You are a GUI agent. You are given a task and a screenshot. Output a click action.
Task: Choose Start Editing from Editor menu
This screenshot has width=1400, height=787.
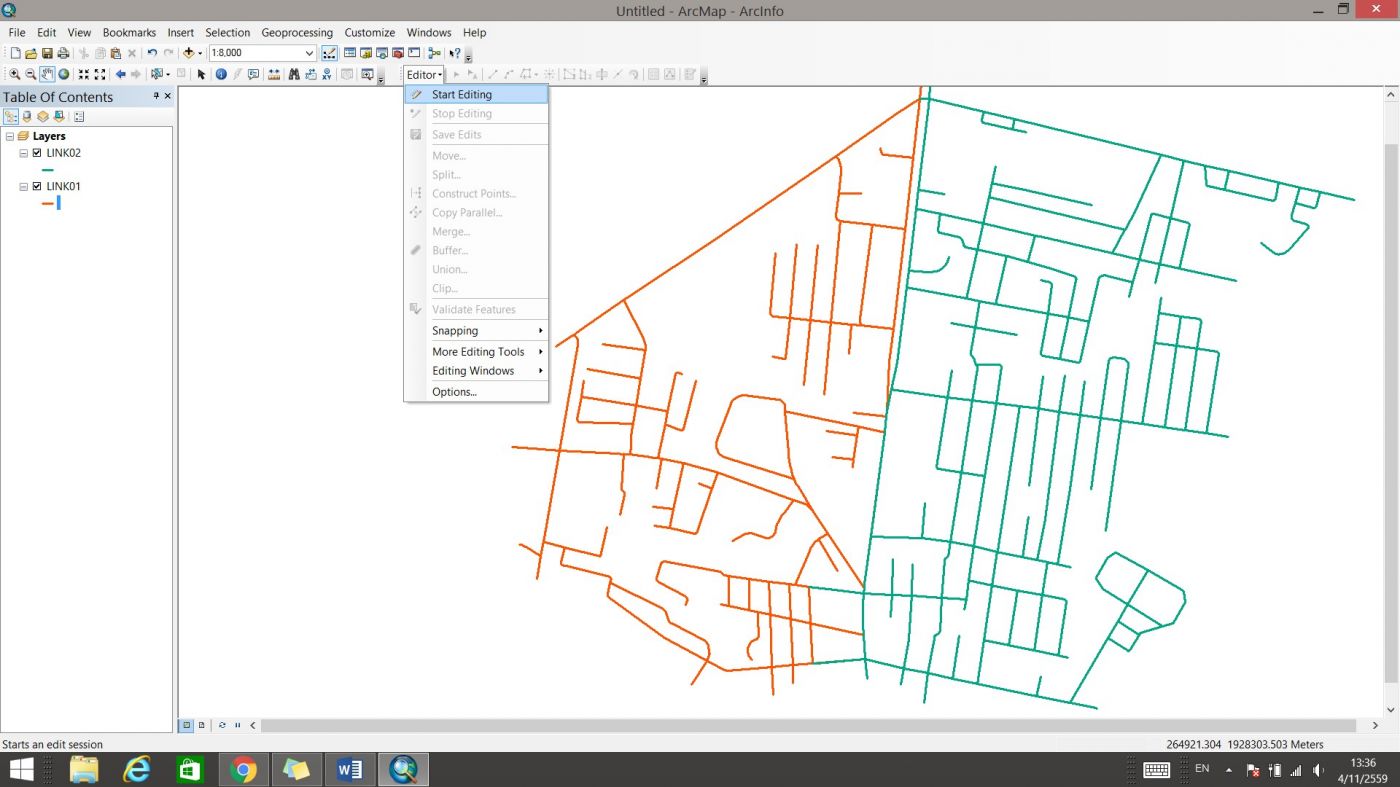461,95
